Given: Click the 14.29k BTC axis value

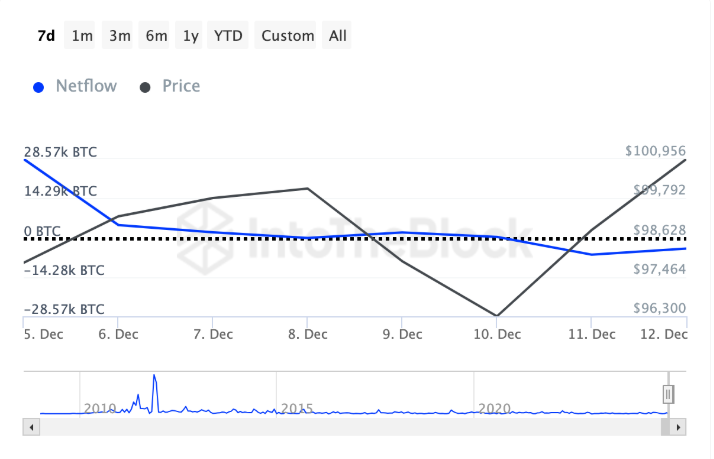Looking at the screenshot, I should click(60, 191).
